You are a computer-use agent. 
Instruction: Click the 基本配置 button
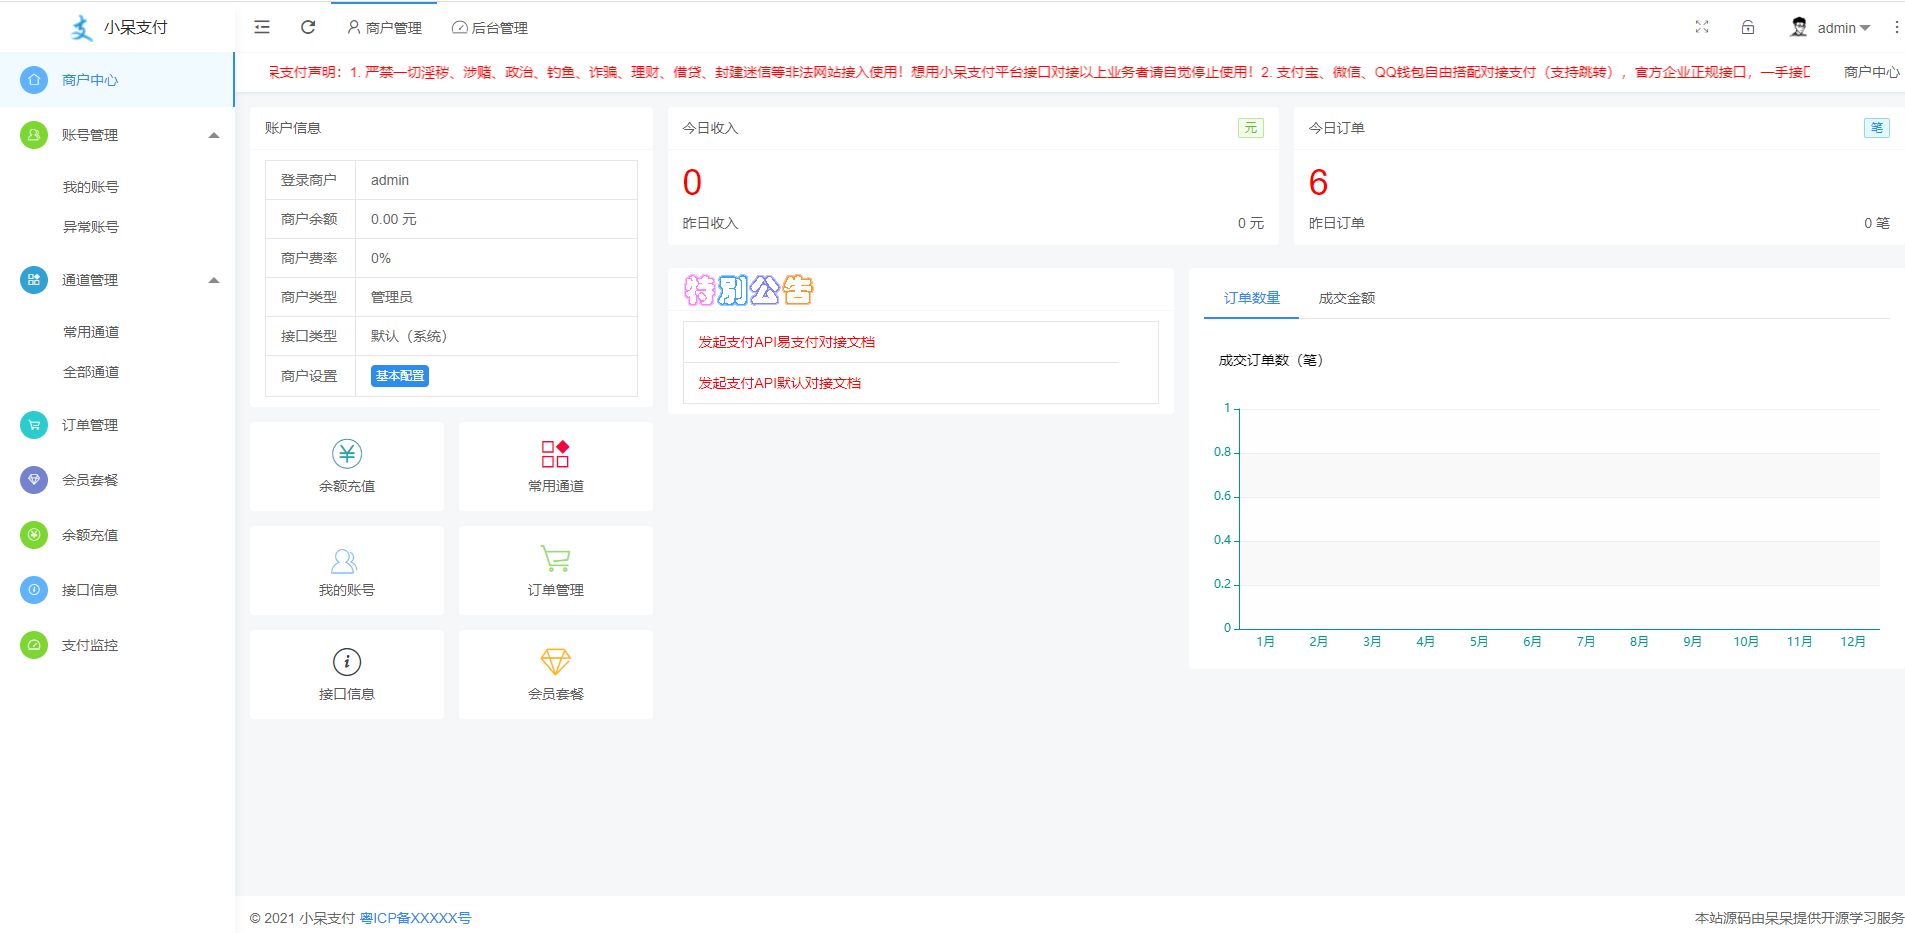[399, 375]
